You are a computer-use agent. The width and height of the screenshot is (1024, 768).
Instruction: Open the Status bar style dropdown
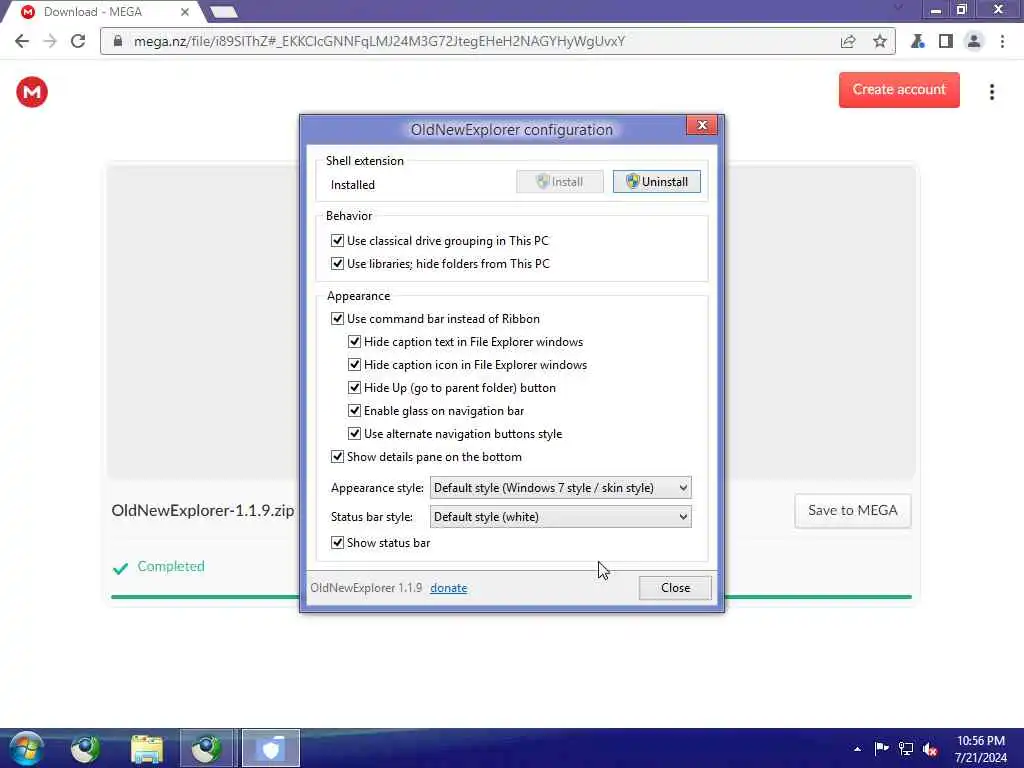point(560,517)
